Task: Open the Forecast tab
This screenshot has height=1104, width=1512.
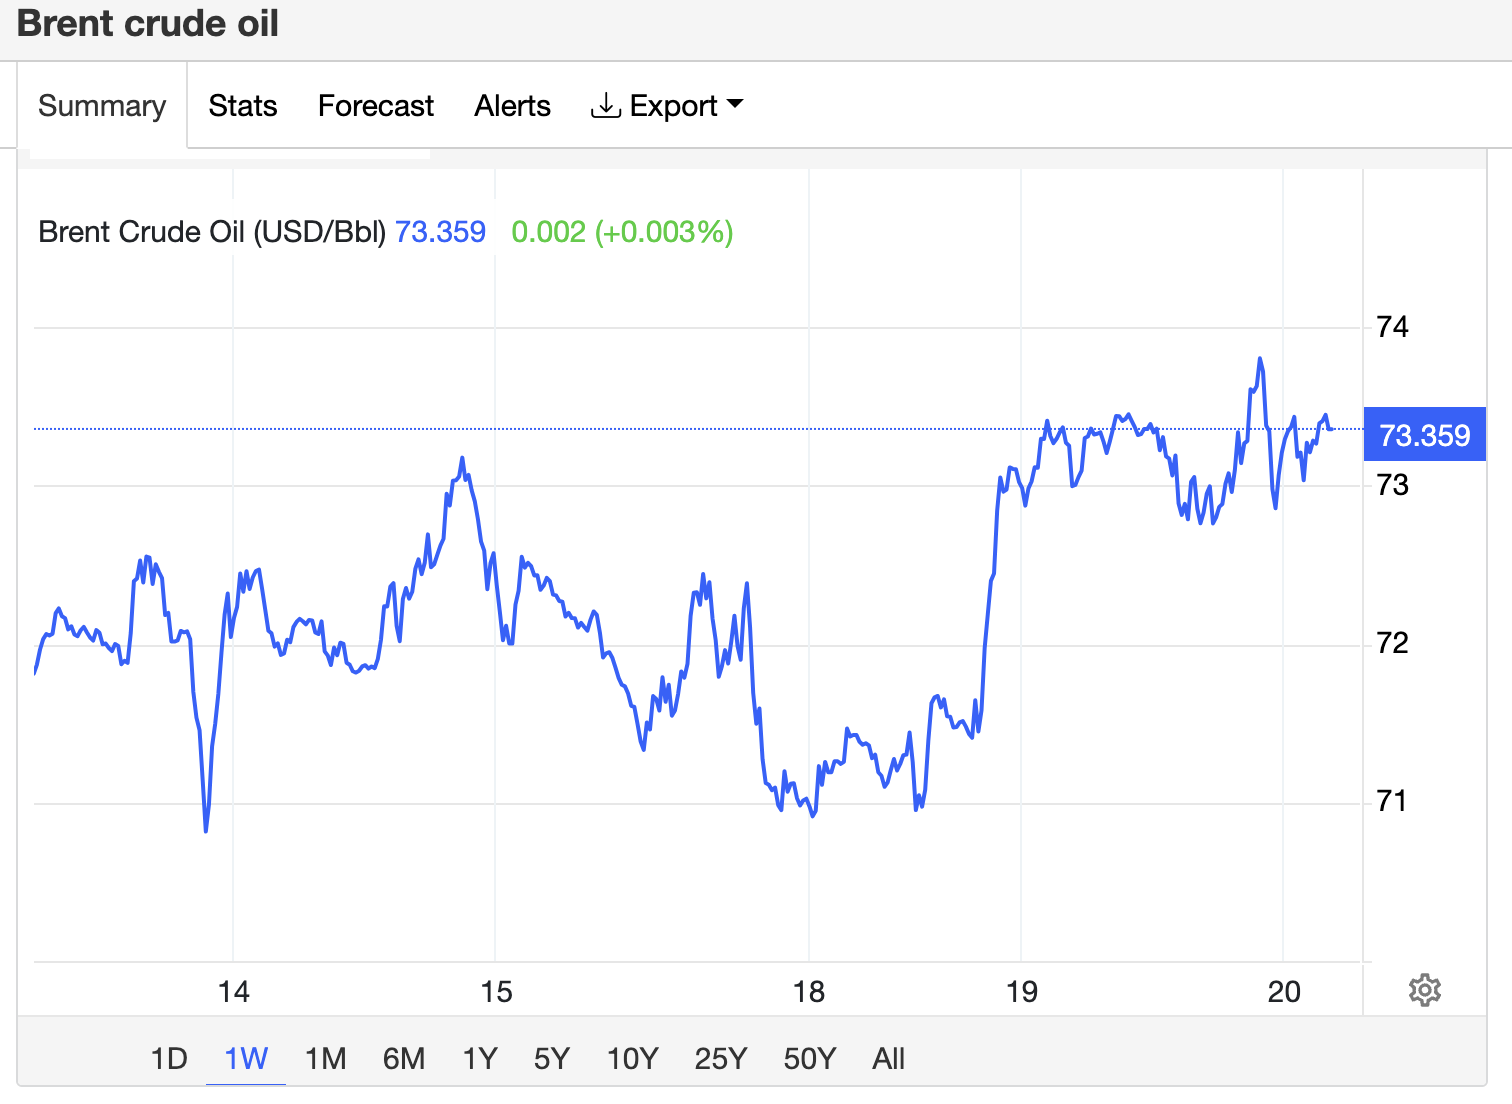Action: click(376, 106)
